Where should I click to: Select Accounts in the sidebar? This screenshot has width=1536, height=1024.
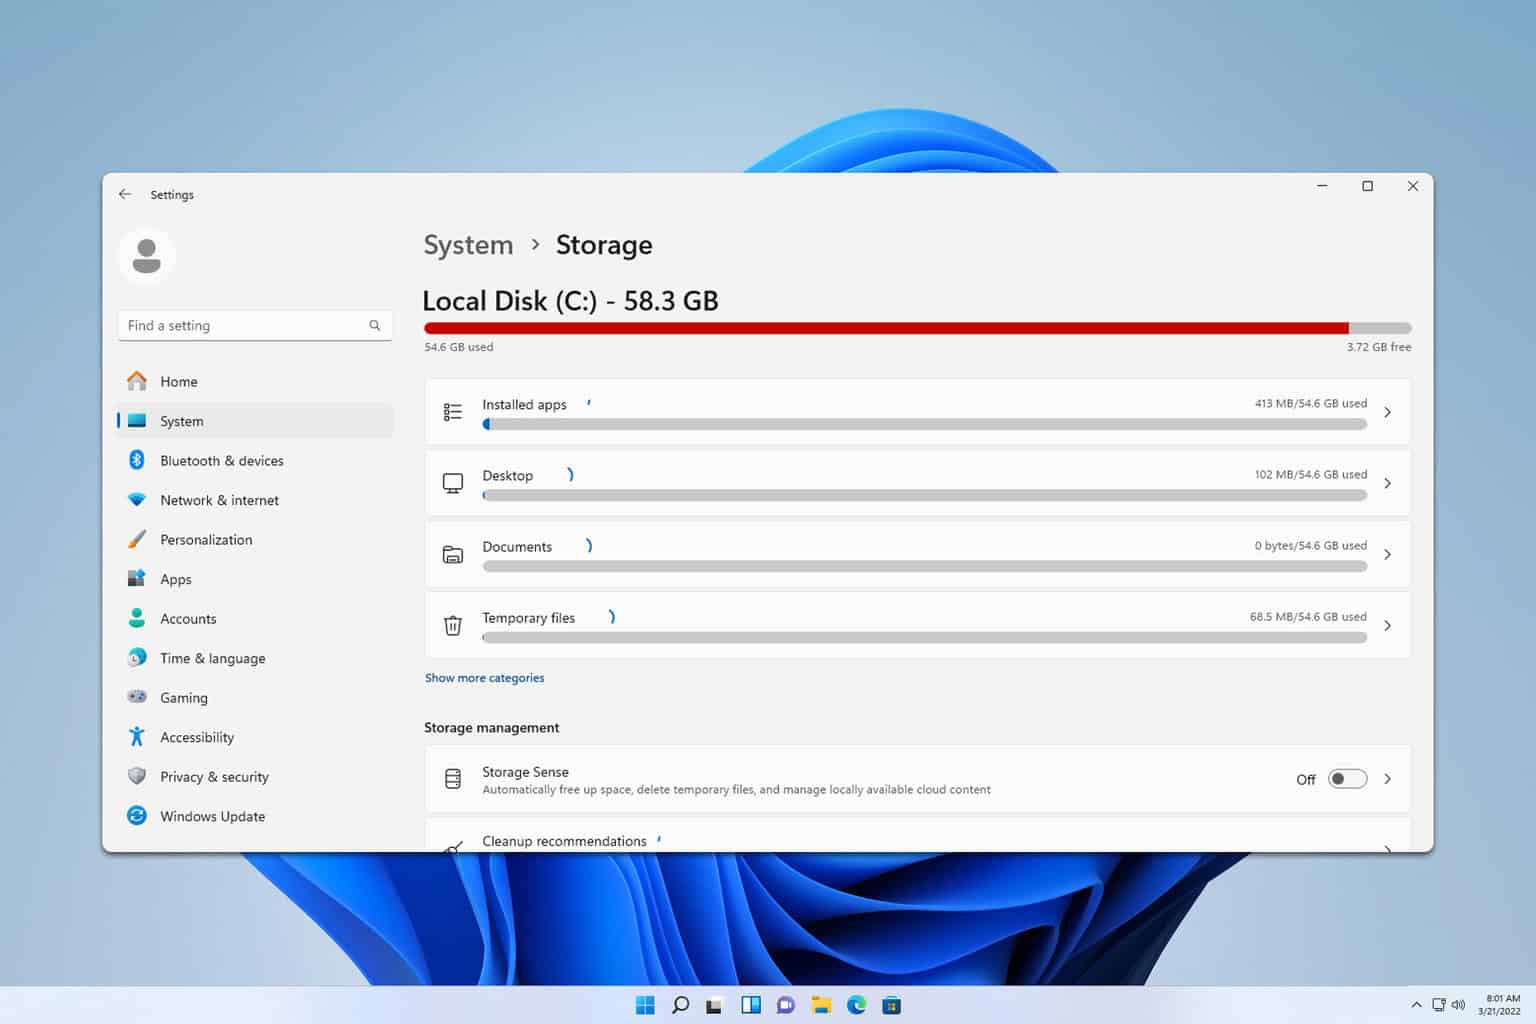pyautogui.click(x=255, y=618)
